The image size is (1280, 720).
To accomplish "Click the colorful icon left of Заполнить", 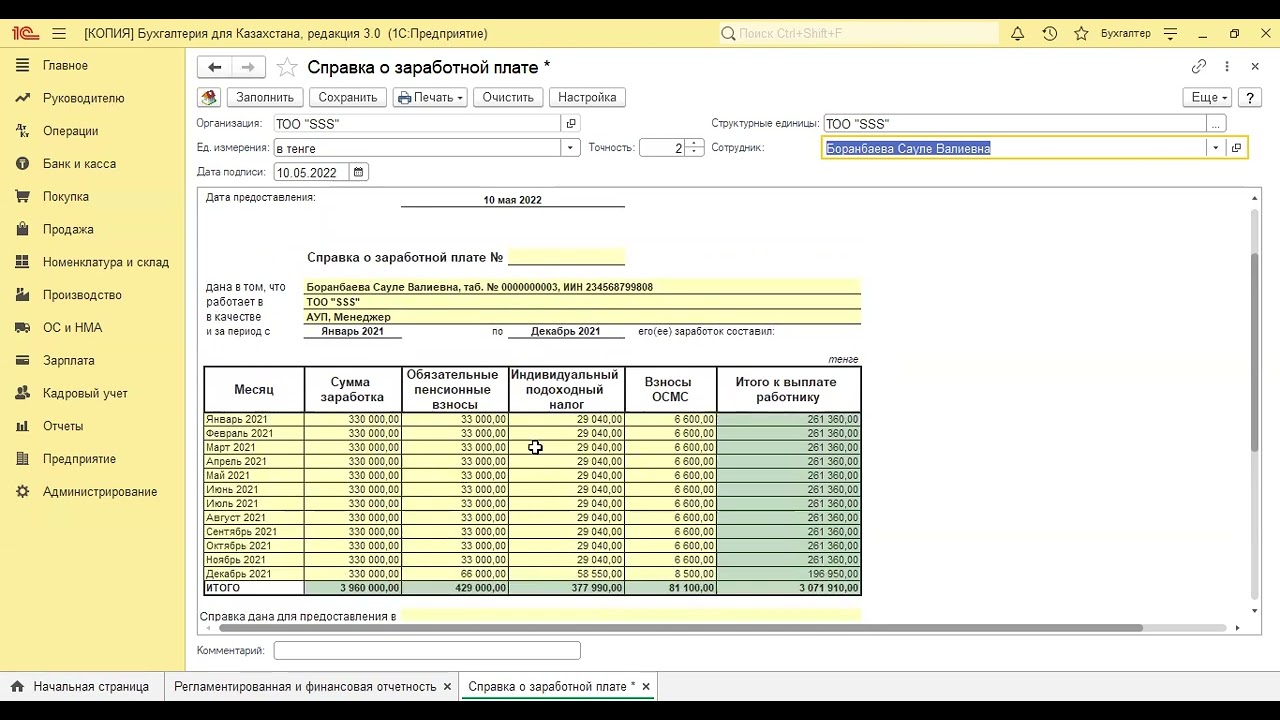I will pyautogui.click(x=209, y=97).
